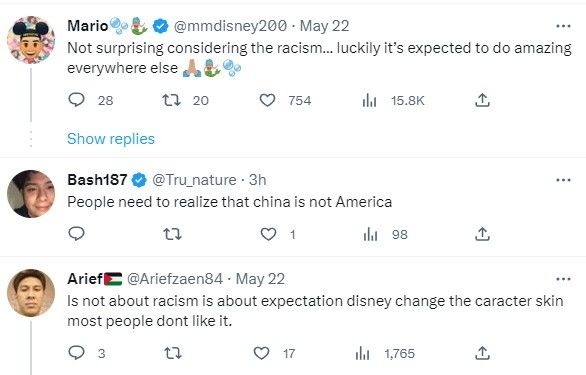This screenshot has width=586, height=375.
Task: Share Mario's tweet via upload icon
Action: point(482,100)
